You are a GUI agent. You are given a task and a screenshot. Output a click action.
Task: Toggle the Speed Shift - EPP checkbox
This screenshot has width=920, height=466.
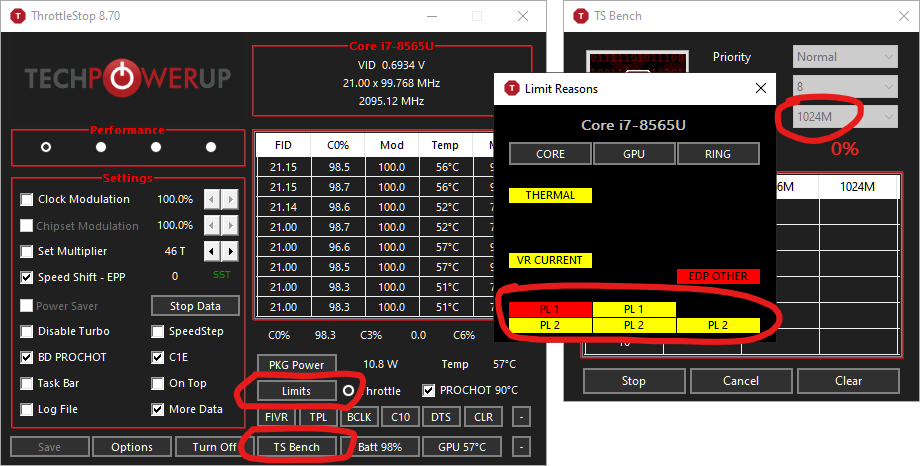point(26,277)
